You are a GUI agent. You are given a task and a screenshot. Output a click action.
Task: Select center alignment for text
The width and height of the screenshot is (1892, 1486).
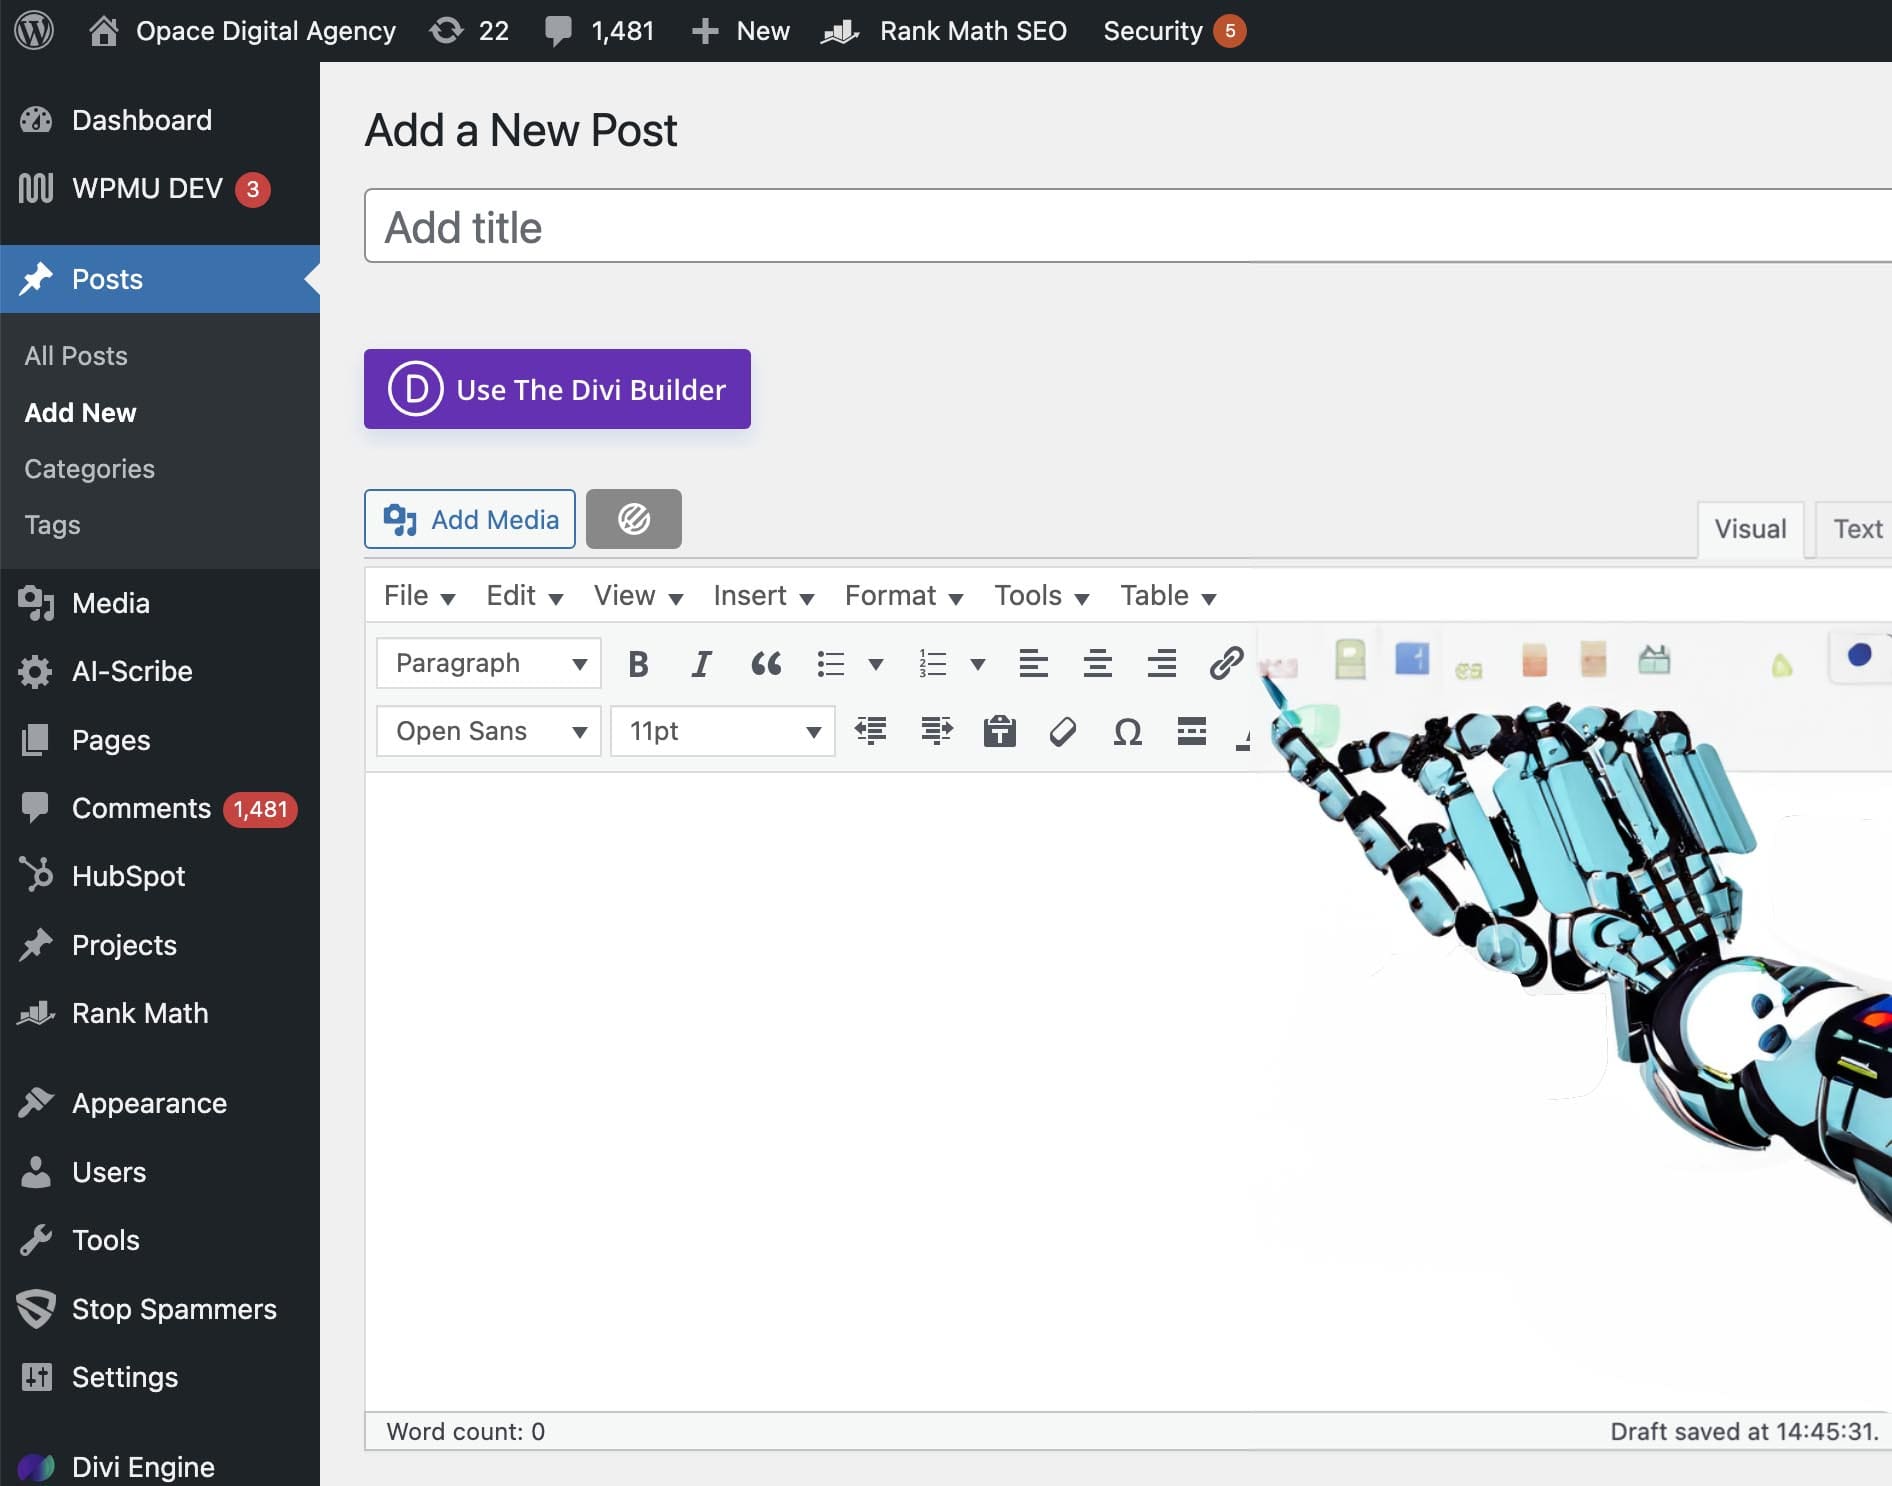1098,663
